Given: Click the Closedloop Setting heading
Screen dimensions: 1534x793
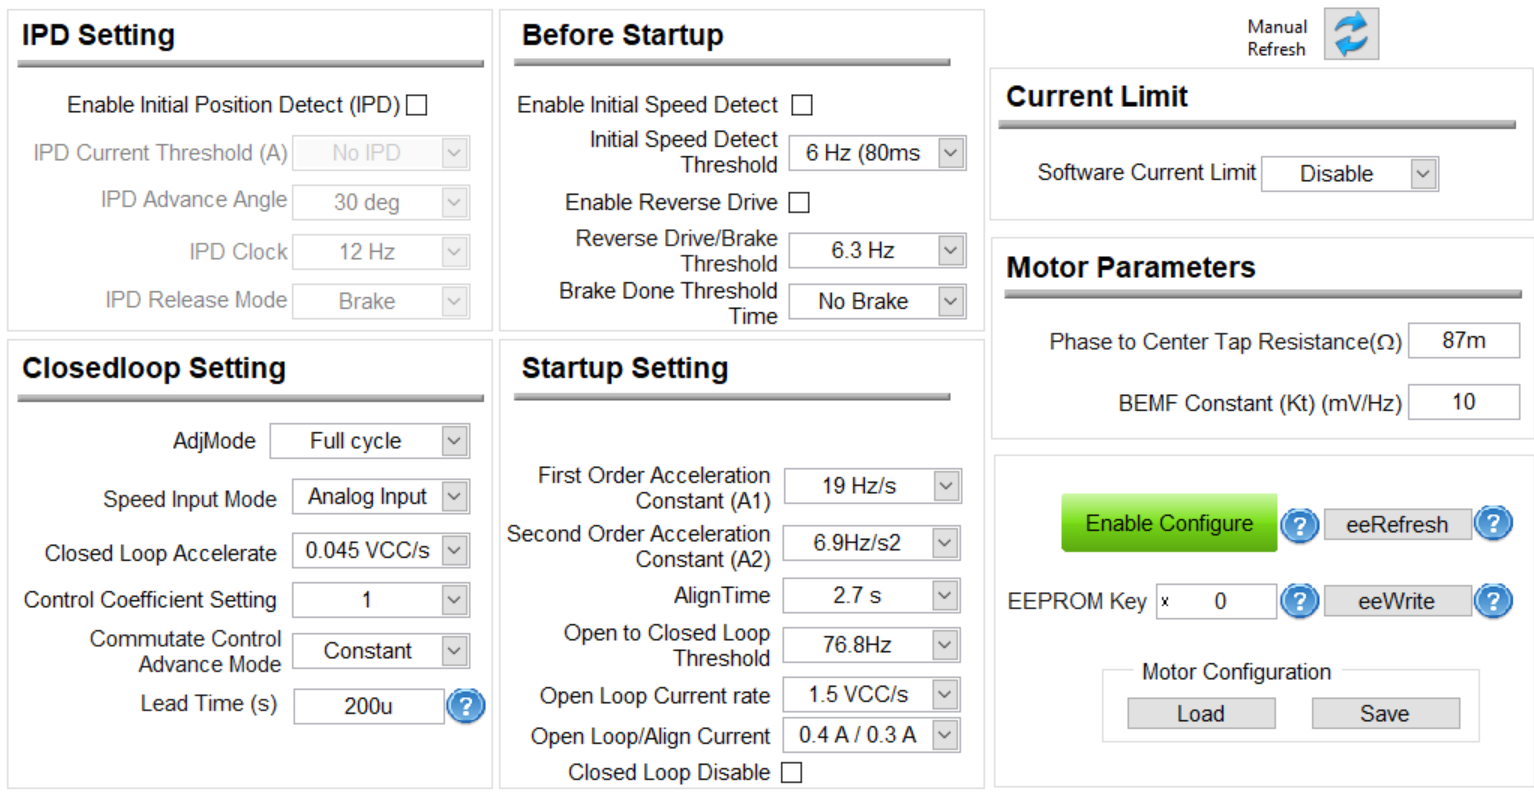Looking at the screenshot, I should click(154, 368).
